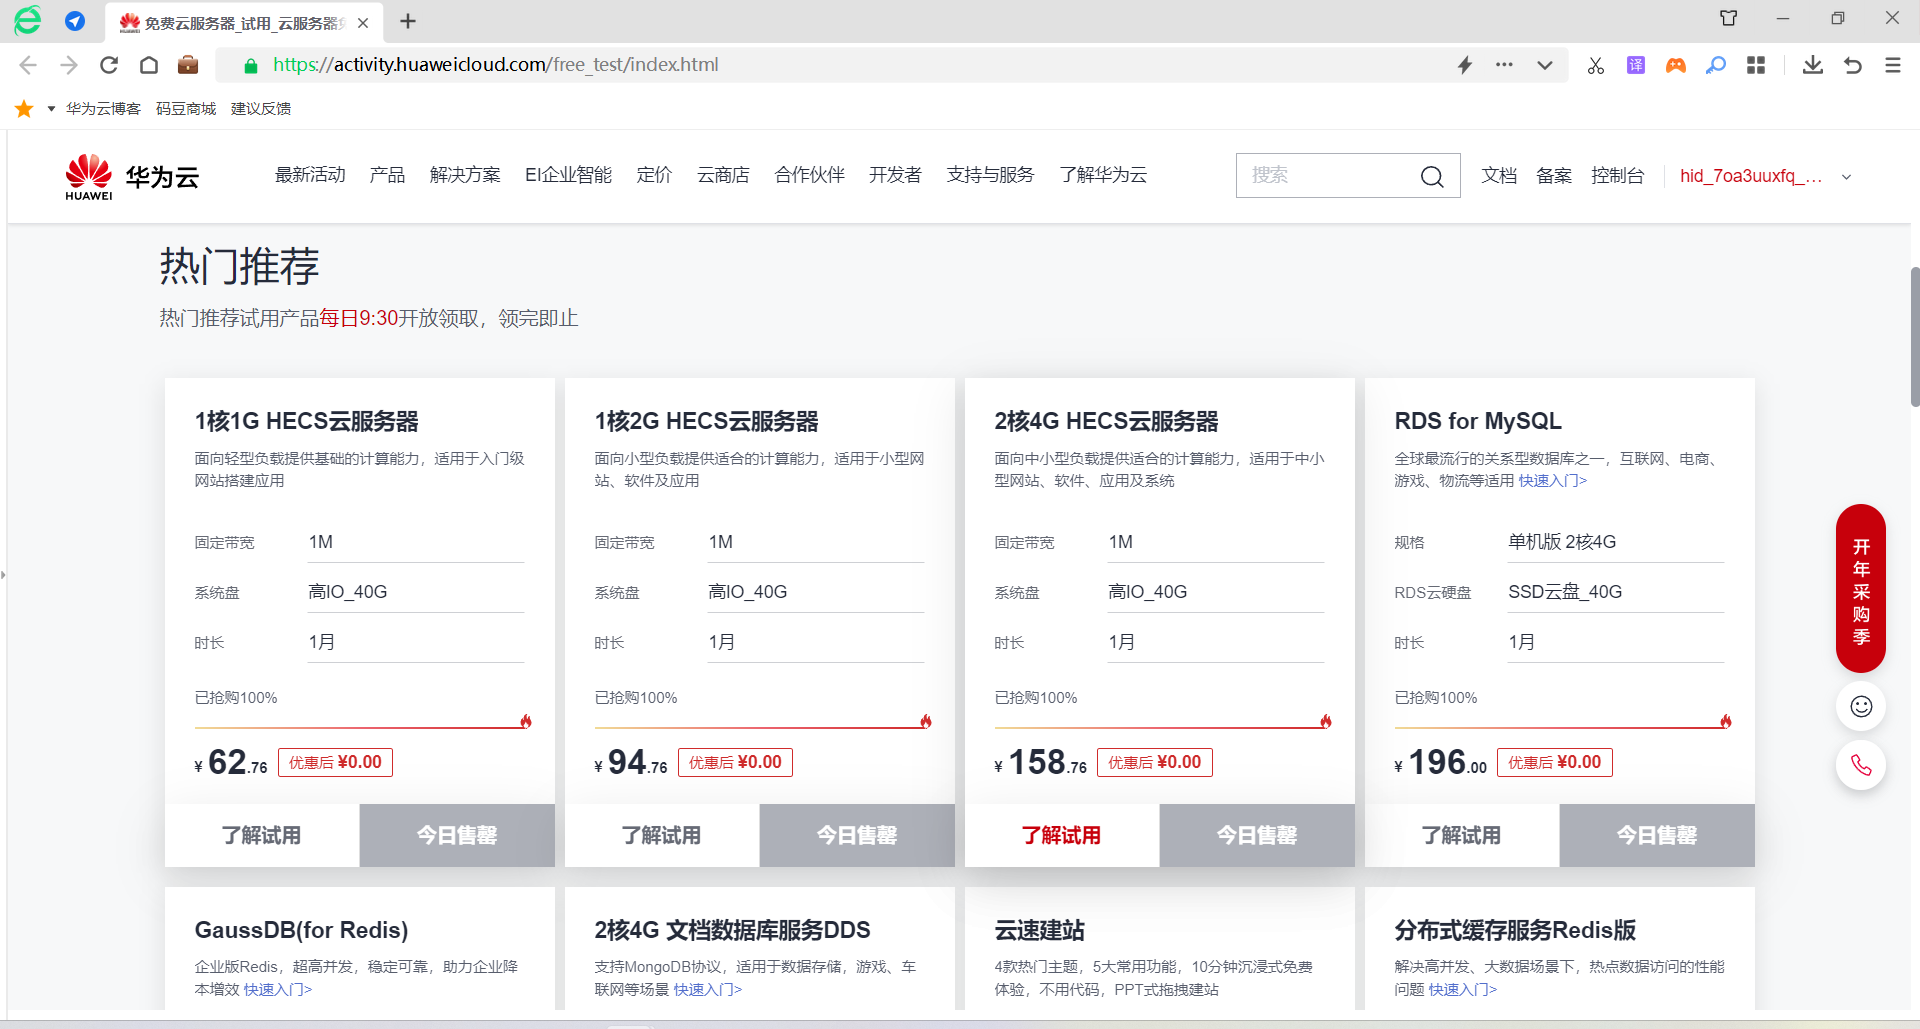
Task: Click the smiley feedback floating icon
Action: point(1861,707)
